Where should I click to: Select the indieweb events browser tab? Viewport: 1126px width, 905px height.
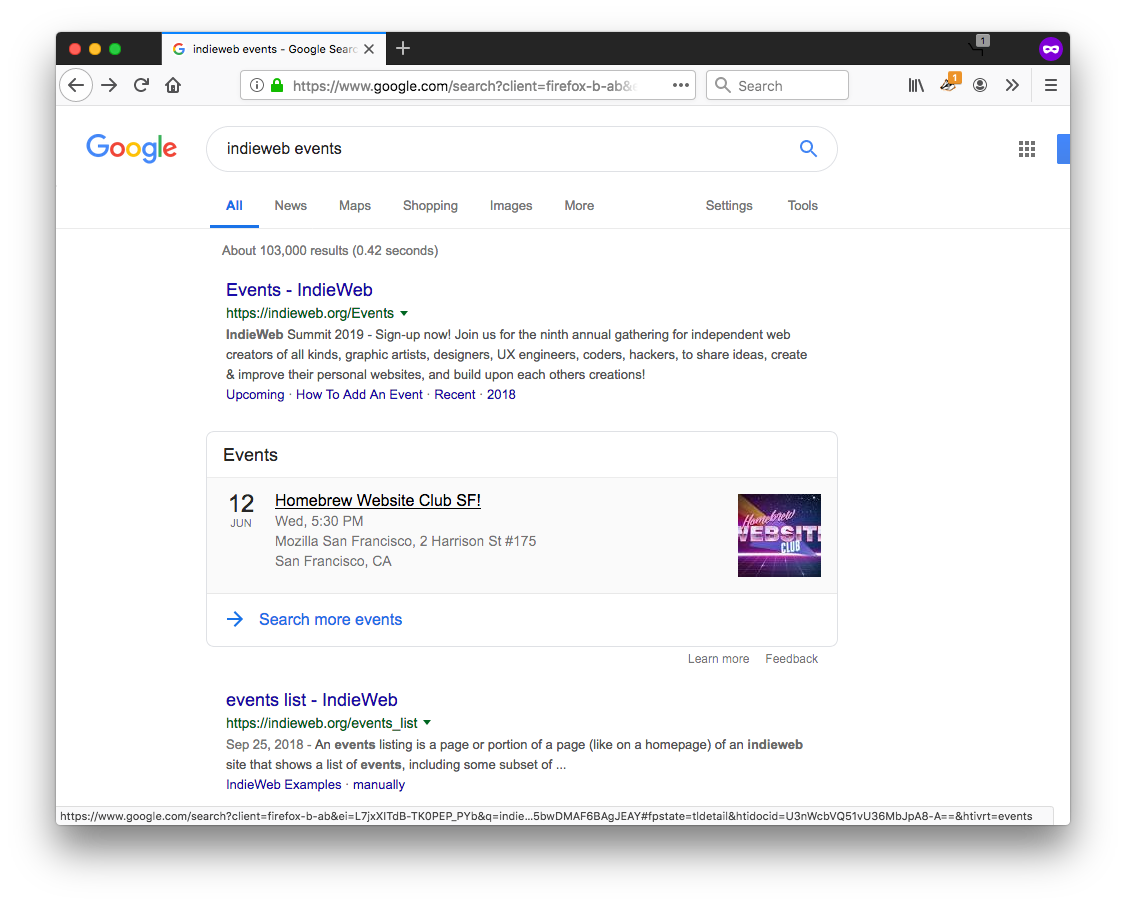[274, 49]
